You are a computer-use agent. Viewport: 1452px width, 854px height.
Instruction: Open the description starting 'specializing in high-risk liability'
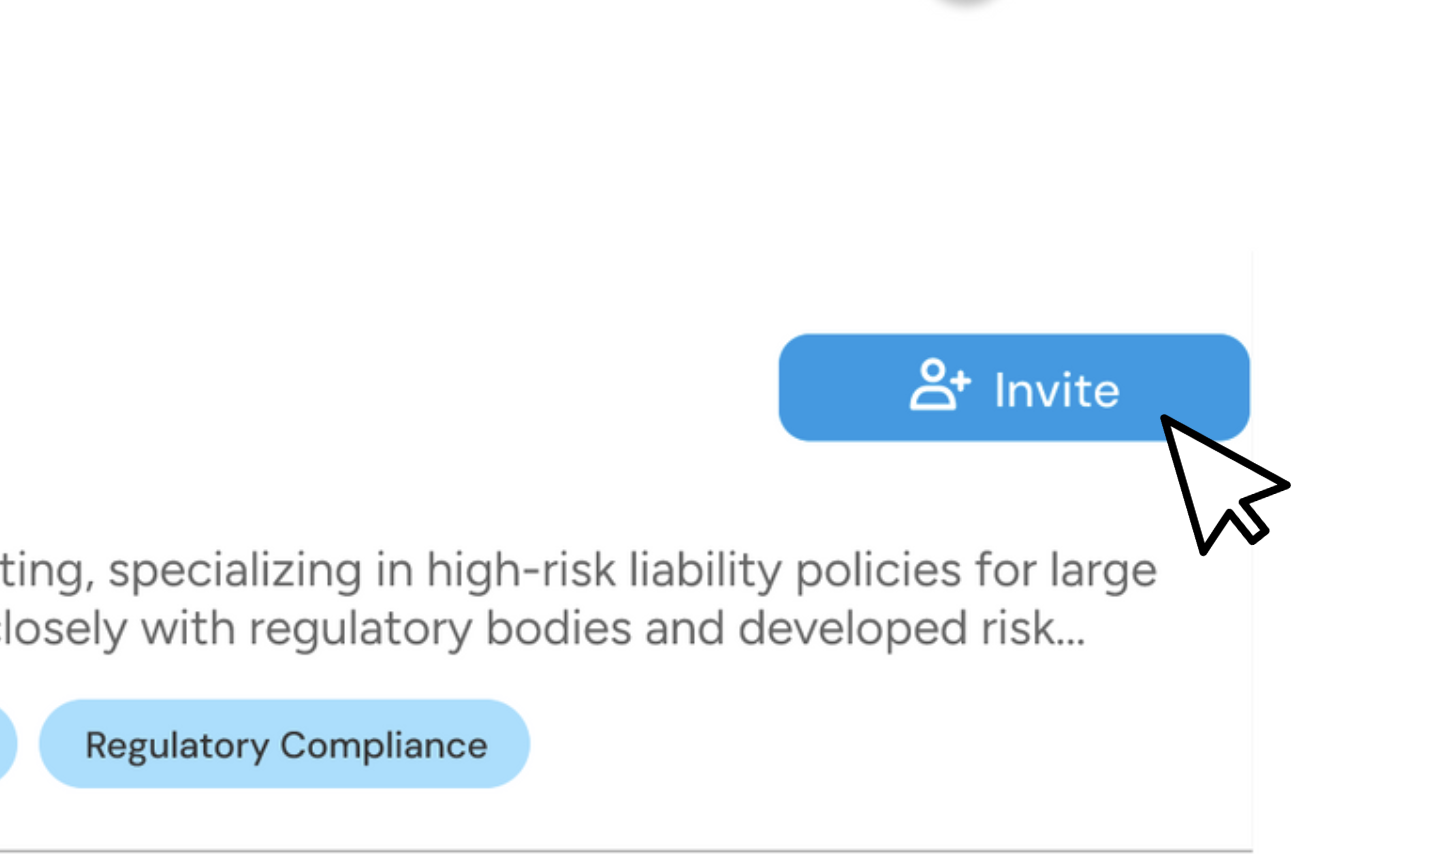(x=578, y=600)
